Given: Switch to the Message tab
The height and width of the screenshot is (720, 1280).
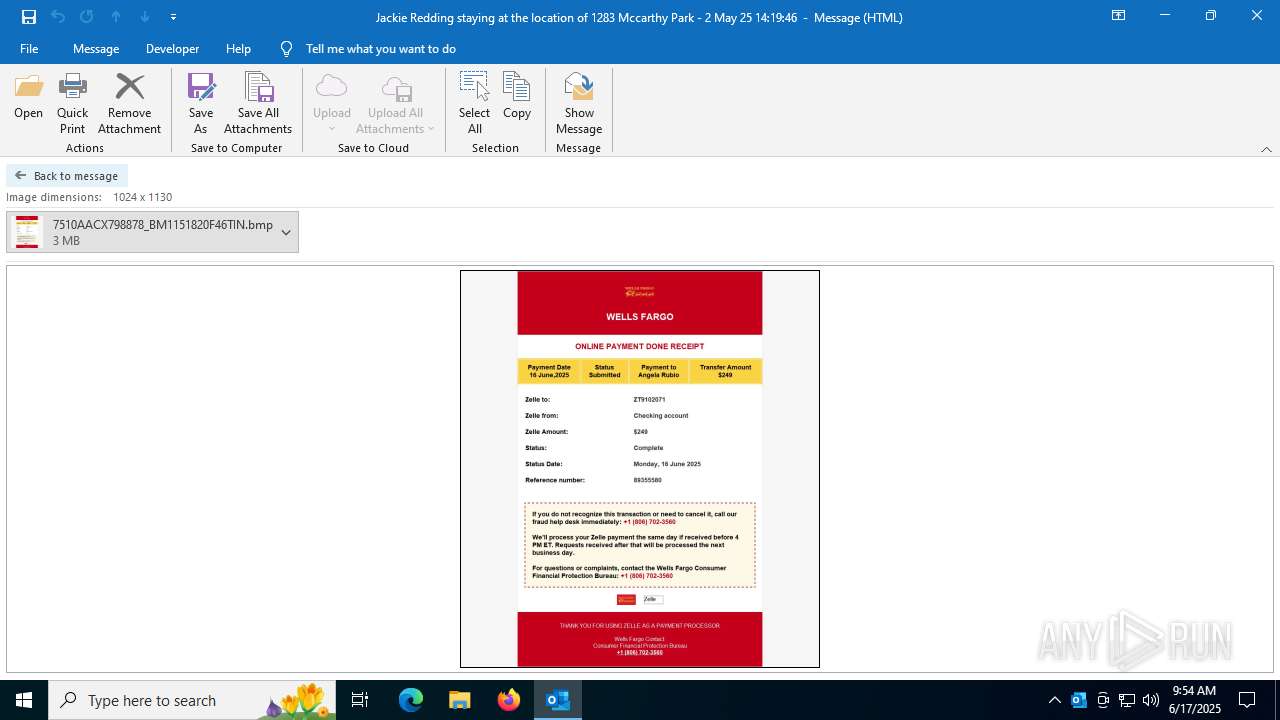Looking at the screenshot, I should point(96,49).
